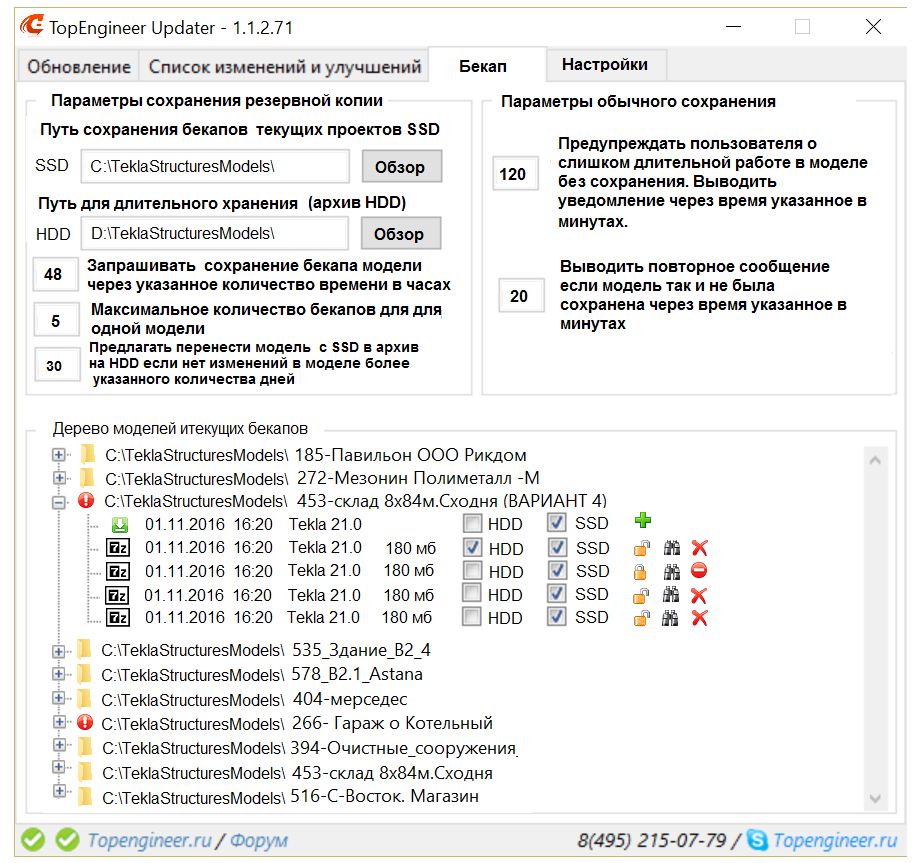The height and width of the screenshot is (863, 912).
Task: Click folder icon of 394-Очистные_сооружения
Action: point(85,747)
